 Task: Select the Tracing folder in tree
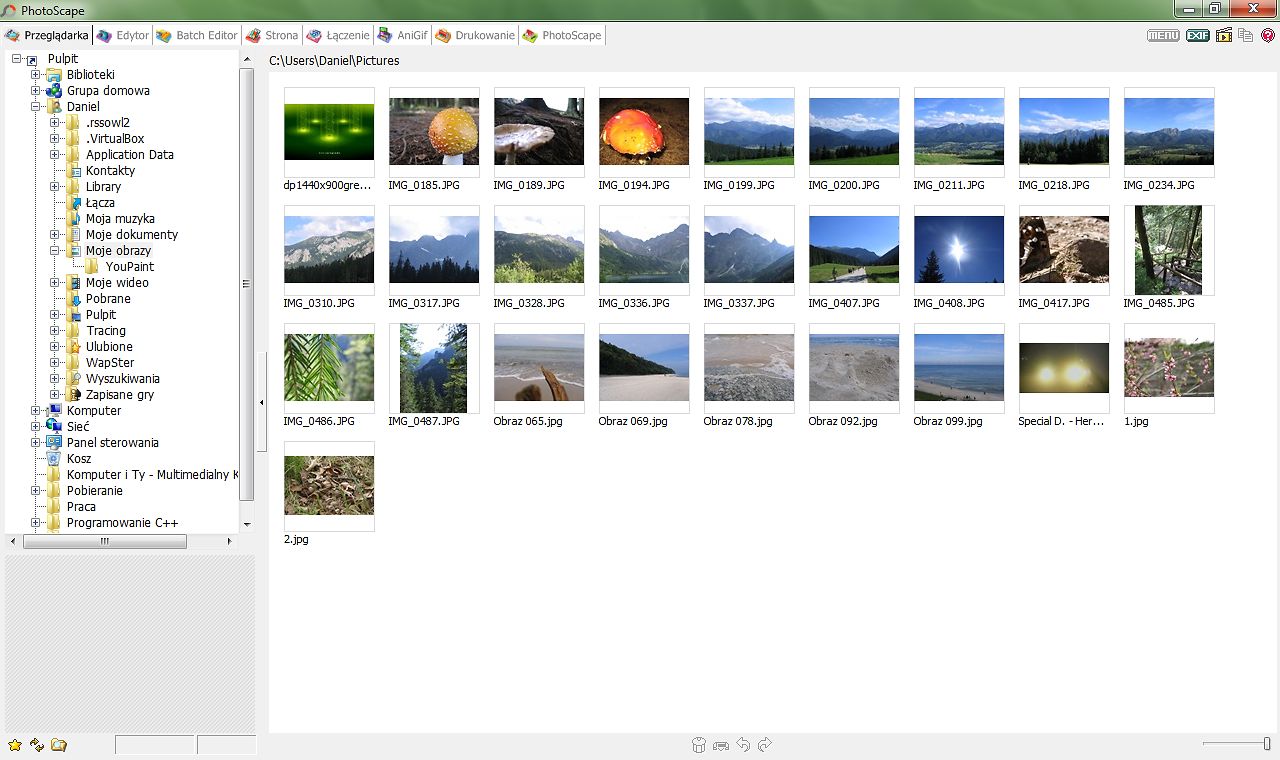106,331
